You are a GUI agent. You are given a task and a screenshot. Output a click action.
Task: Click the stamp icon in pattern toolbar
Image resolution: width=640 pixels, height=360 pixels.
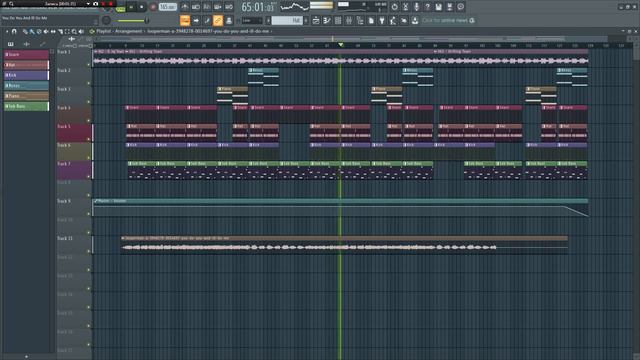(x=229, y=20)
